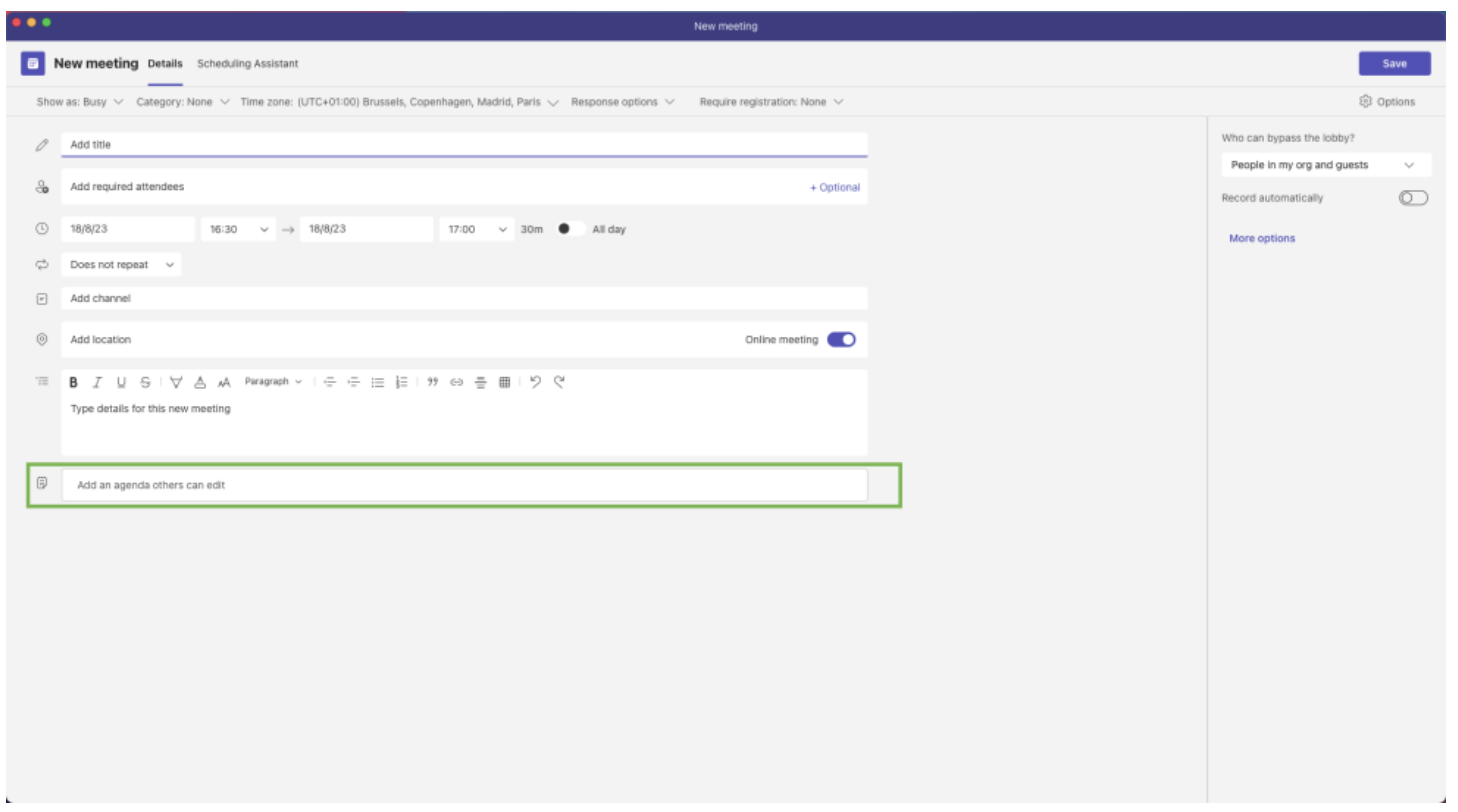This screenshot has height=812, width=1458.
Task: Toggle the All day switch
Action: click(571, 229)
